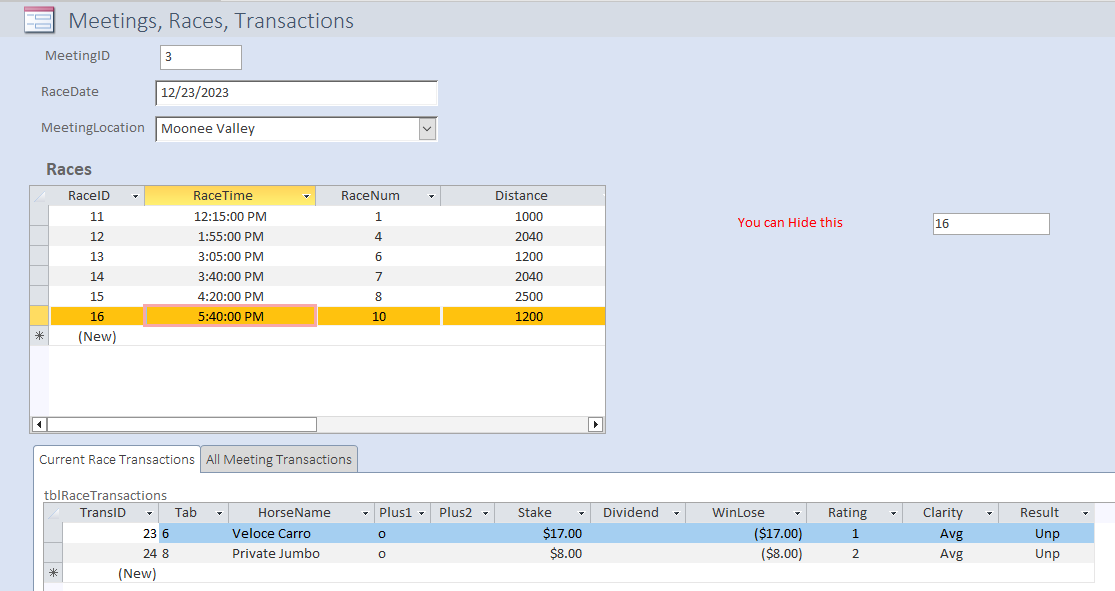Click the select-all corner of Races grid
This screenshot has height=591, width=1115.
click(x=39, y=196)
